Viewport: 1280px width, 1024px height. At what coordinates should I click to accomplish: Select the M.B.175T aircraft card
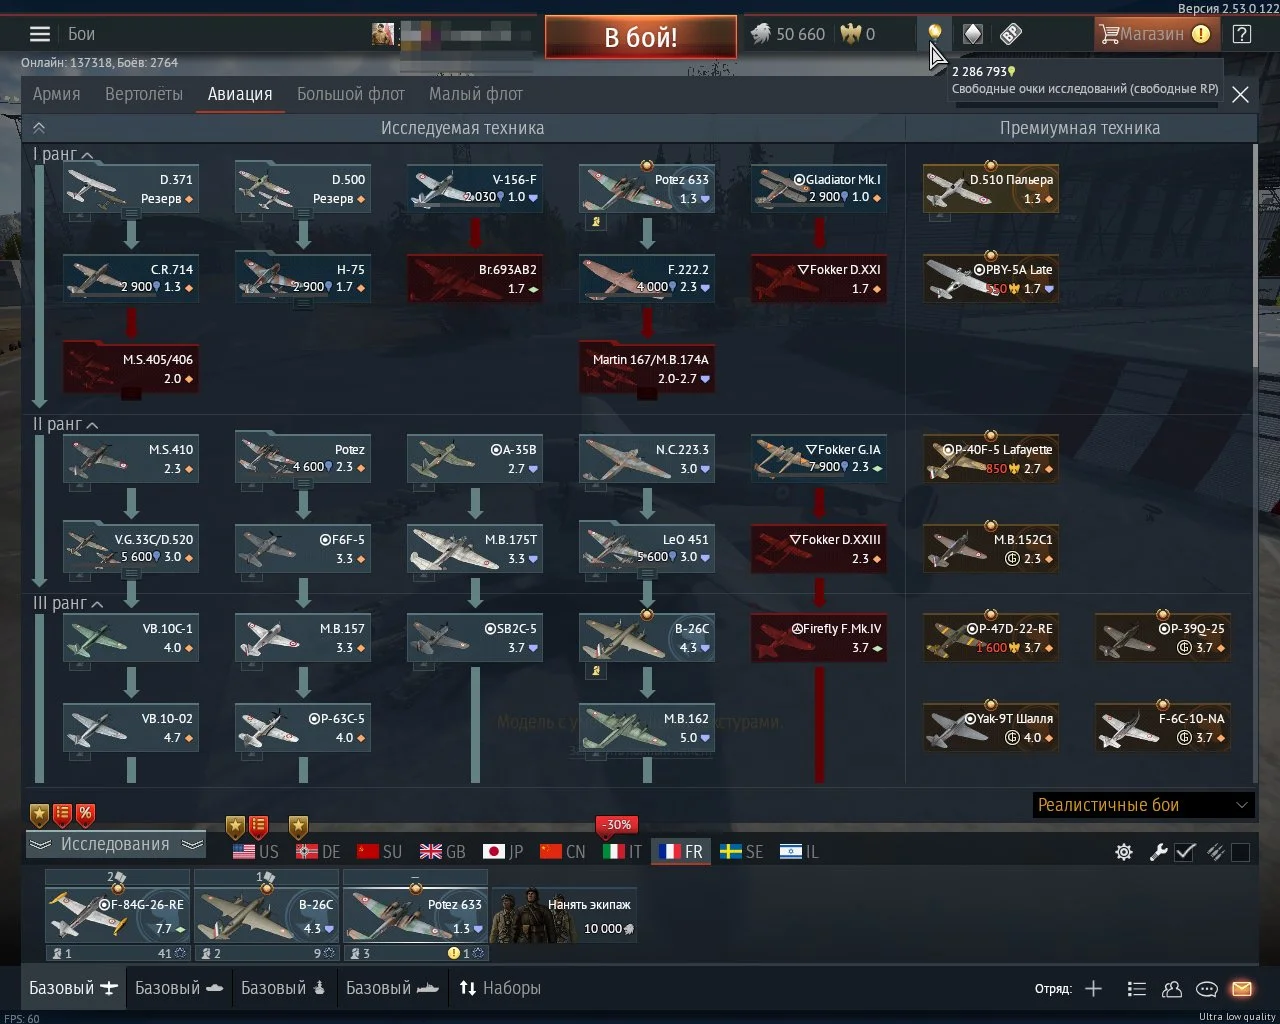[475, 548]
